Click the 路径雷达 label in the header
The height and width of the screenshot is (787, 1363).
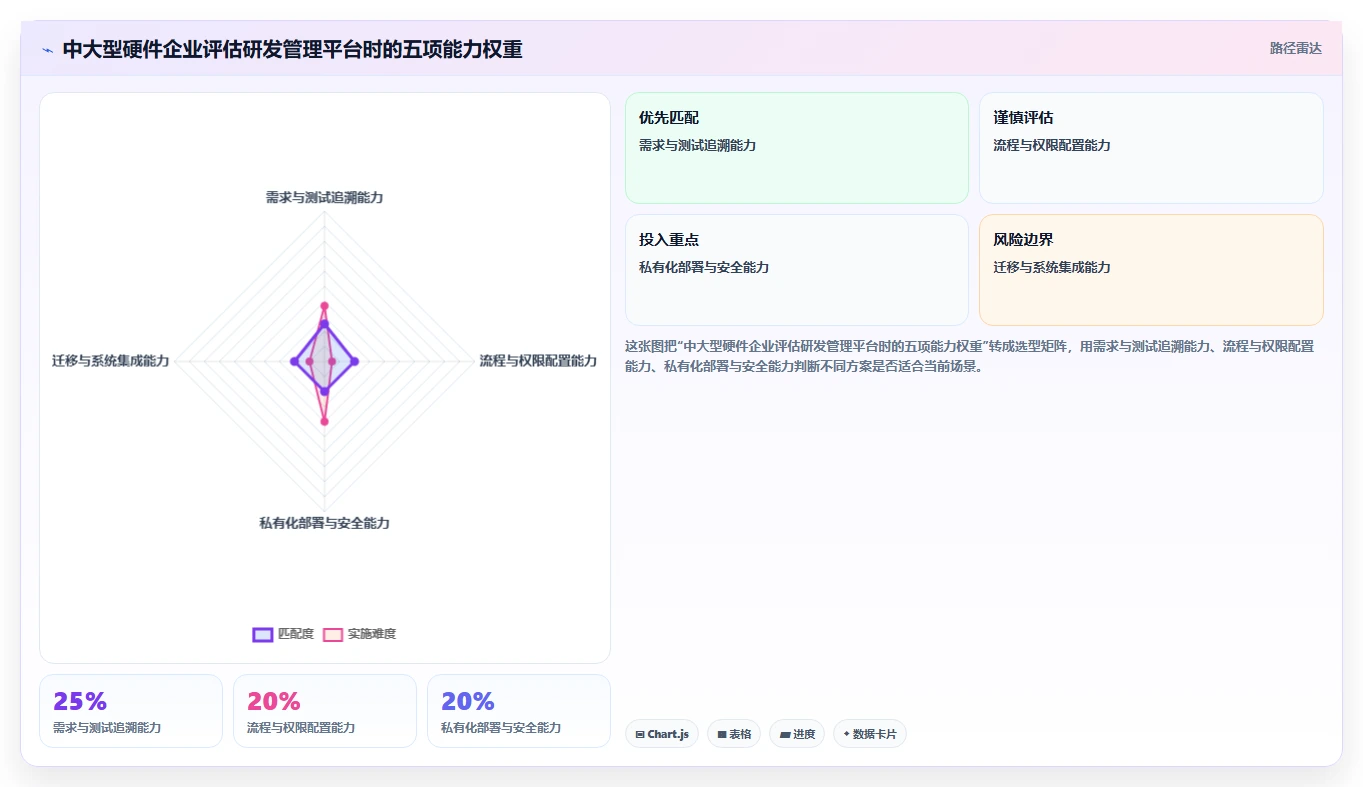pyautogui.click(x=1295, y=48)
